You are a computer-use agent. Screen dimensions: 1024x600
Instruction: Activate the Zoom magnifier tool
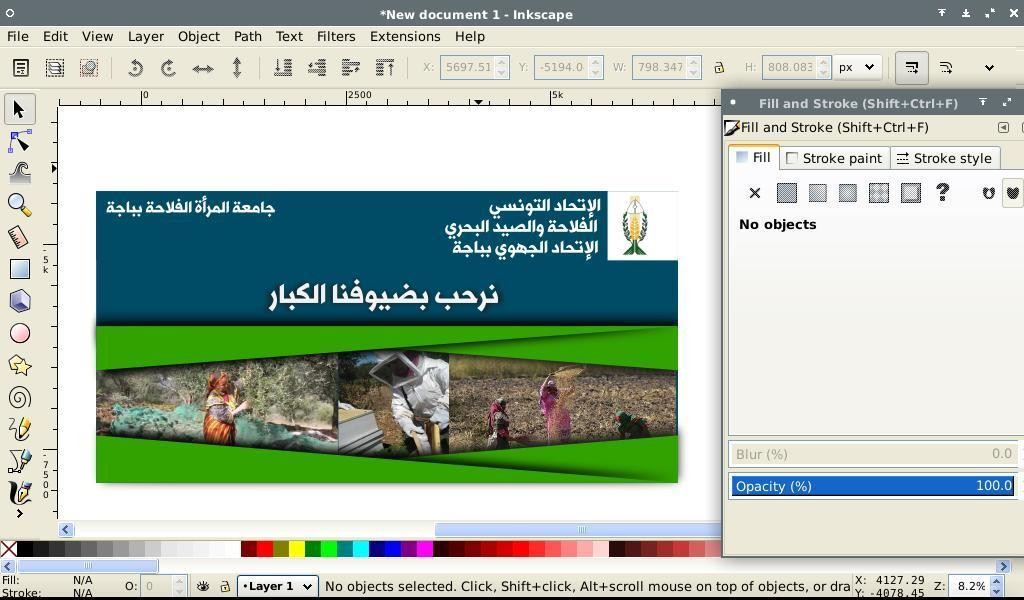click(19, 205)
